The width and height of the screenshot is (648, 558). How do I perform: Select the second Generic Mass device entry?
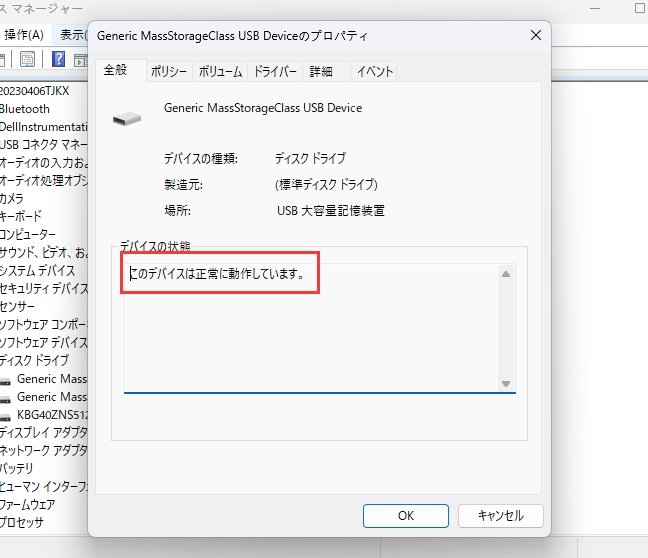pyautogui.click(x=52, y=397)
